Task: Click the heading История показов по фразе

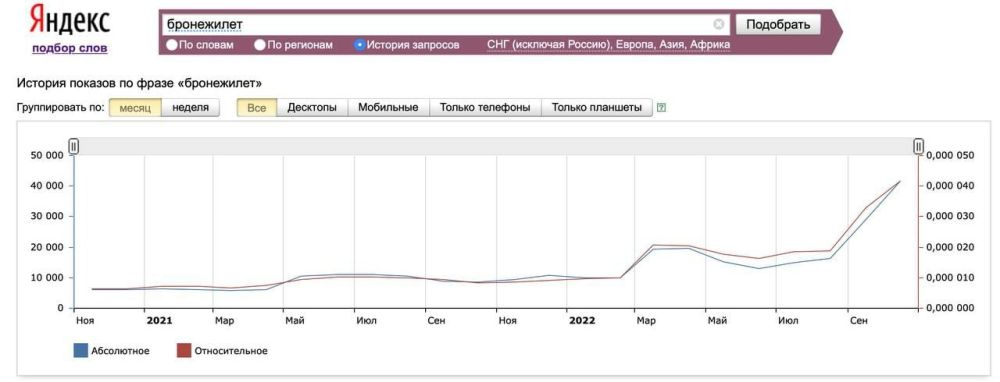Action: click(x=139, y=84)
